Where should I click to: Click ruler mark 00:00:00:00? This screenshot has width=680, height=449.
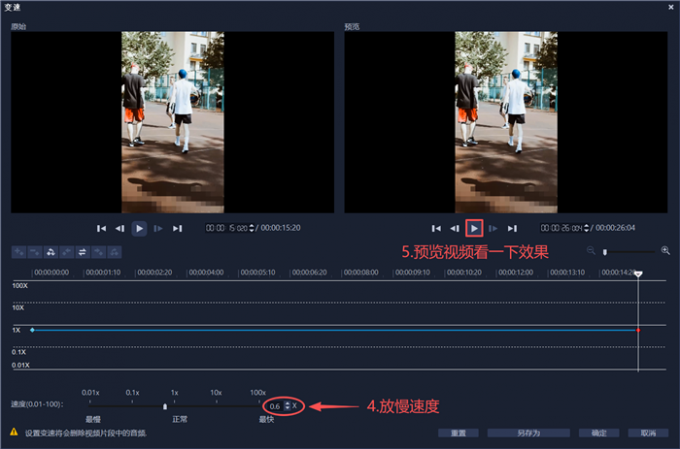(x=52, y=272)
